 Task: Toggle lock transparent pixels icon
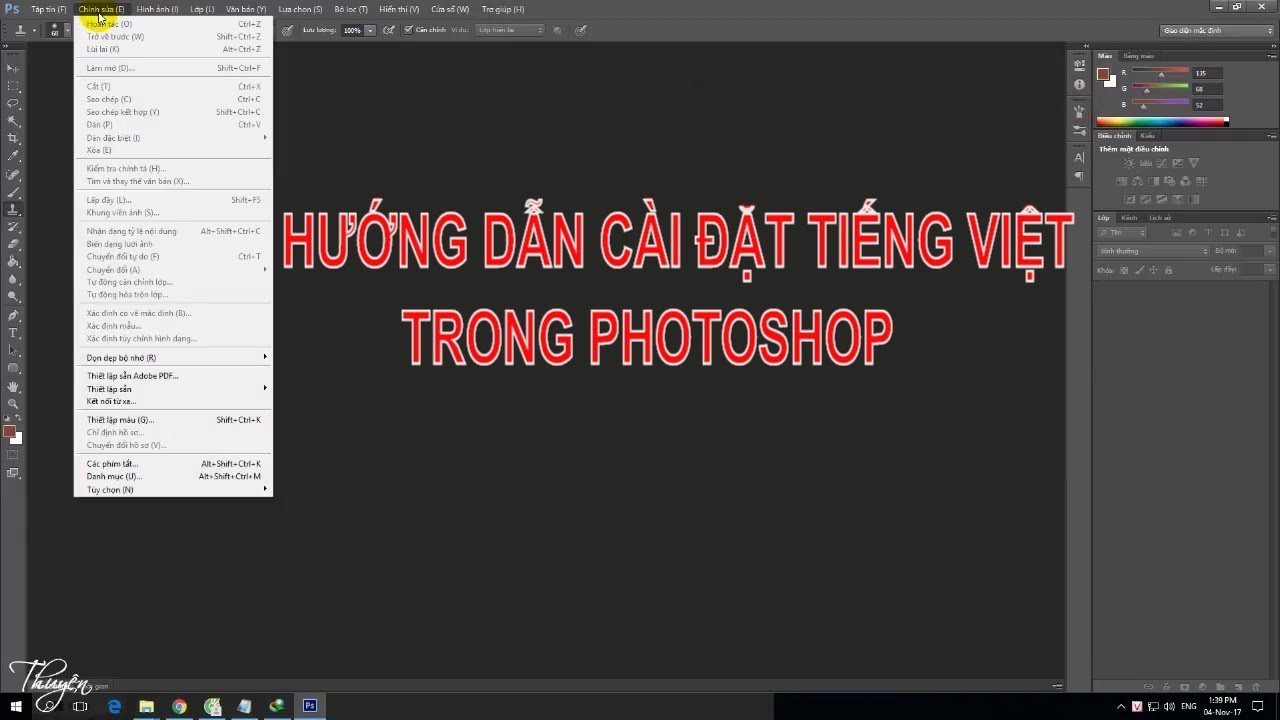tap(1125, 270)
